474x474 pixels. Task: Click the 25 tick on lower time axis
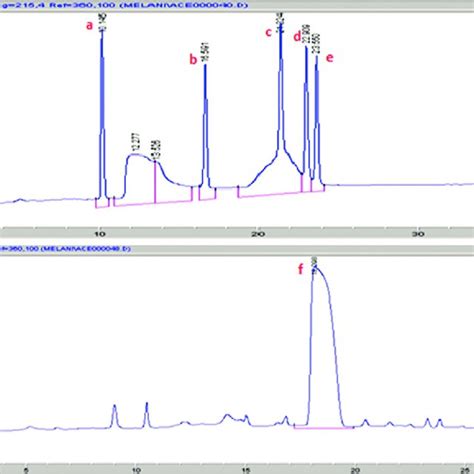point(465,471)
